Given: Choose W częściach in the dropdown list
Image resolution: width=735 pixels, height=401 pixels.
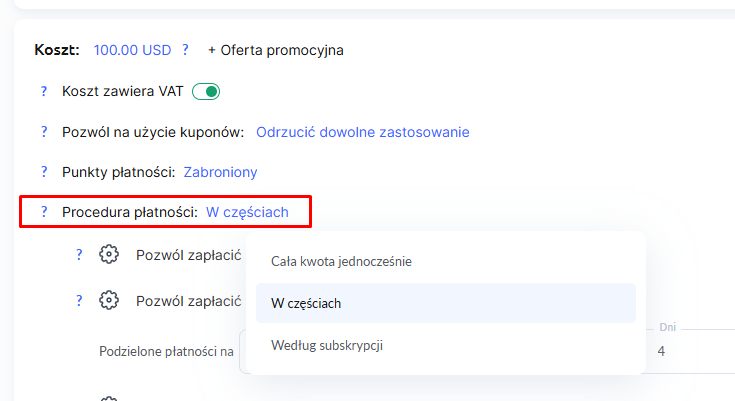Looking at the screenshot, I should pos(446,303).
